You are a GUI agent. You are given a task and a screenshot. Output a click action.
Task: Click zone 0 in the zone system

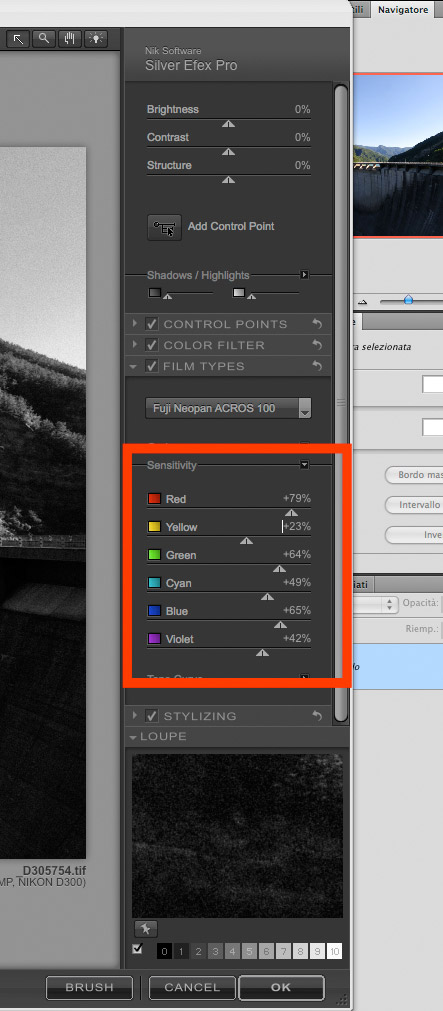pos(164,952)
